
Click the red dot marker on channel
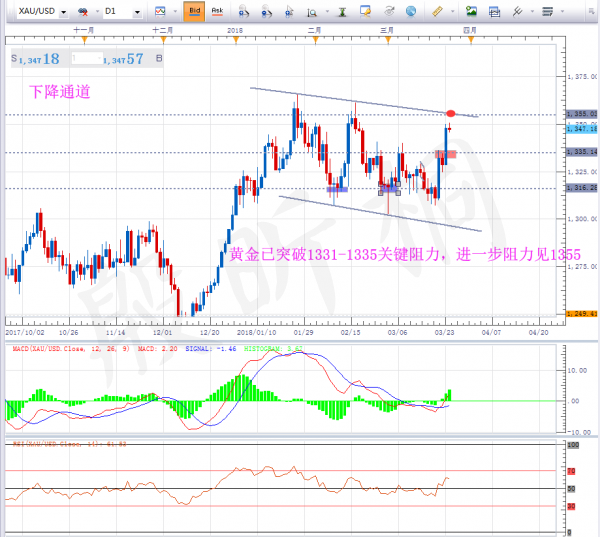click(452, 113)
